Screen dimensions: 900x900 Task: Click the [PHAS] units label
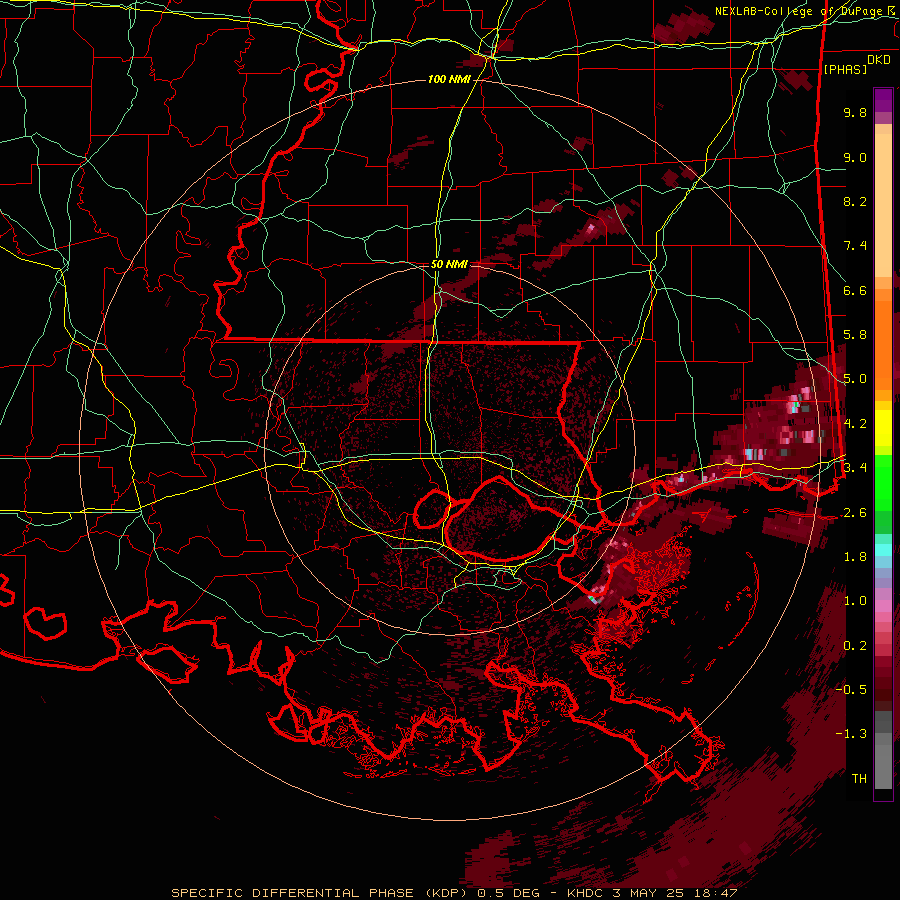(x=845, y=69)
